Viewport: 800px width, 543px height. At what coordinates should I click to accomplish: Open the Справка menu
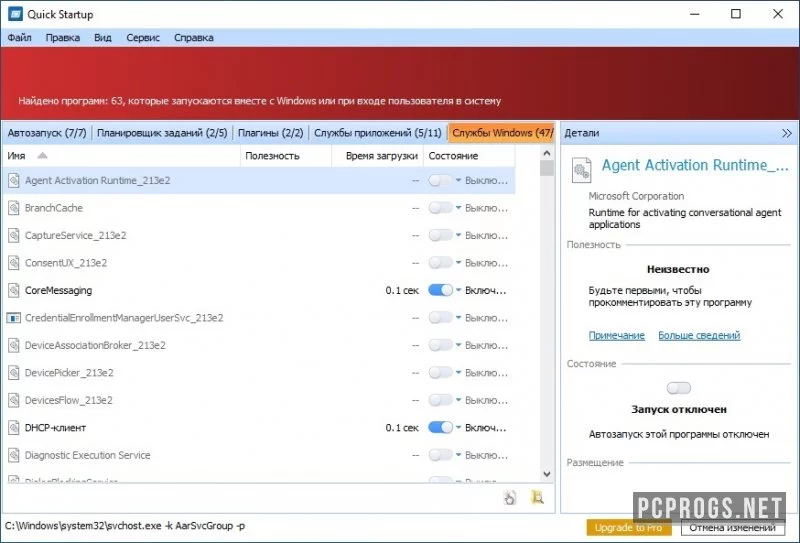pyautogui.click(x=193, y=38)
